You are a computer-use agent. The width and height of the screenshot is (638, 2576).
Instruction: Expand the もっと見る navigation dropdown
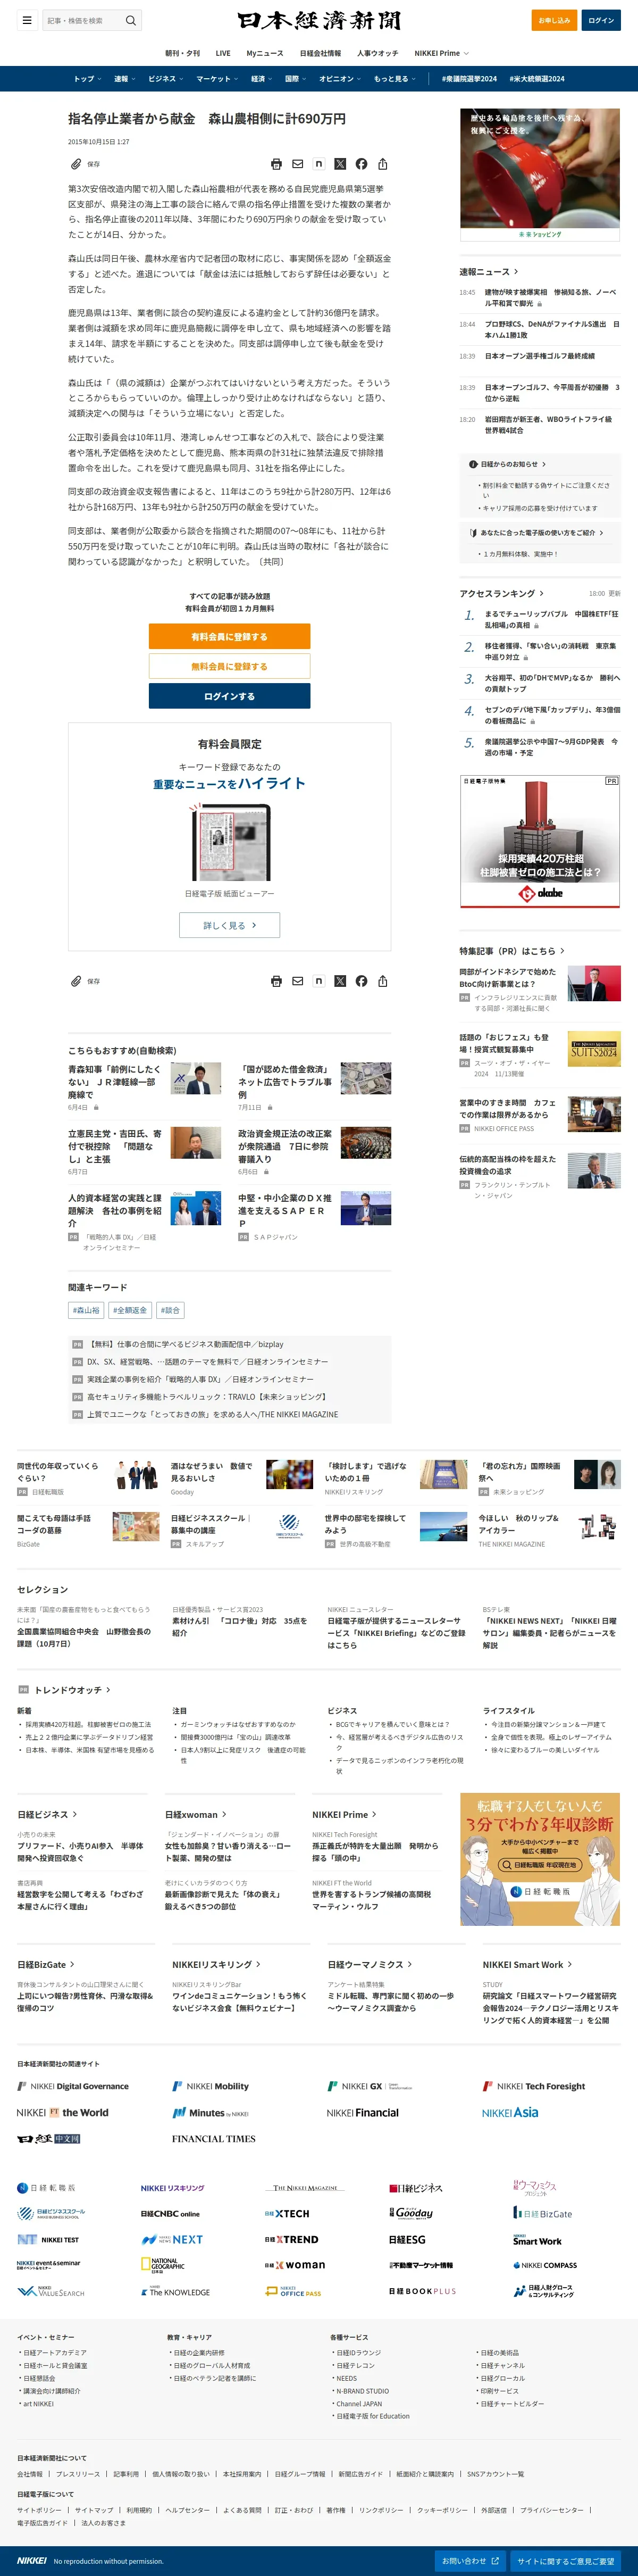394,79
